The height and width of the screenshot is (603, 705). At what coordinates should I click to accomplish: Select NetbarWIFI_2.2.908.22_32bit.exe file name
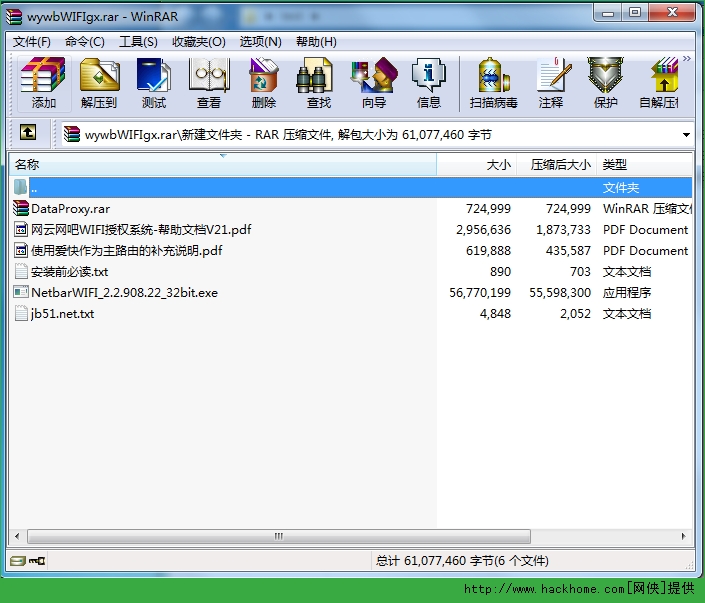coord(125,293)
